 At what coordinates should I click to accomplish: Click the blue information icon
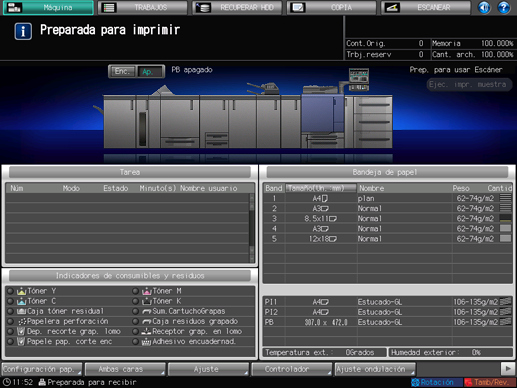pos(23,31)
